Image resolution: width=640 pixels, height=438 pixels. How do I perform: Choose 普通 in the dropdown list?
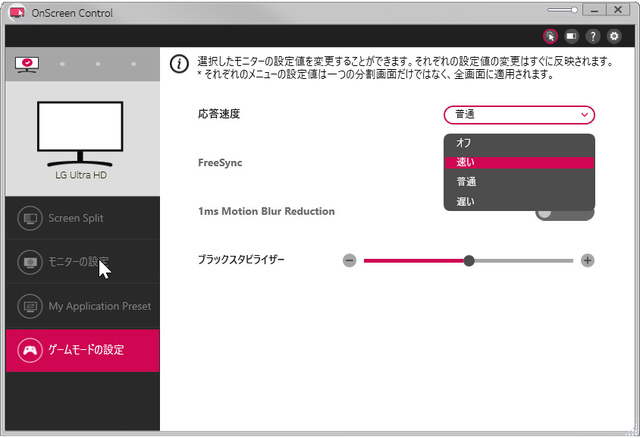click(519, 181)
